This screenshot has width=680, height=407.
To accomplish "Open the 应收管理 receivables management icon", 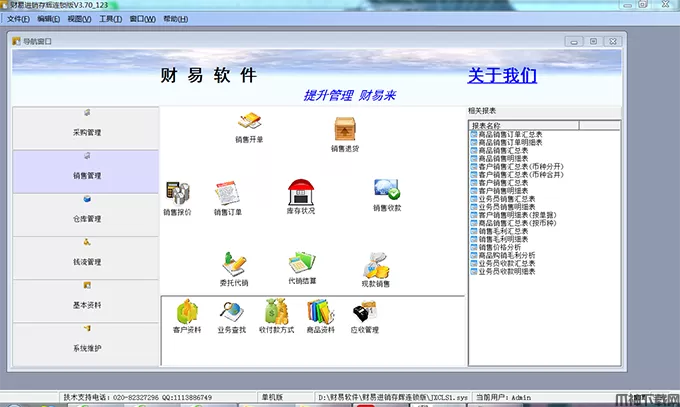I will tap(365, 316).
